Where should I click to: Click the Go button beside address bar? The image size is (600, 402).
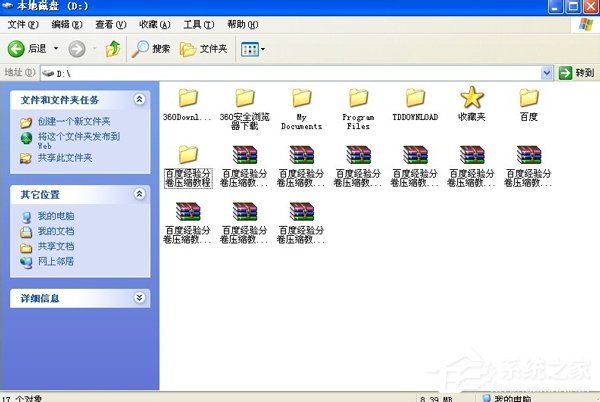click(577, 73)
